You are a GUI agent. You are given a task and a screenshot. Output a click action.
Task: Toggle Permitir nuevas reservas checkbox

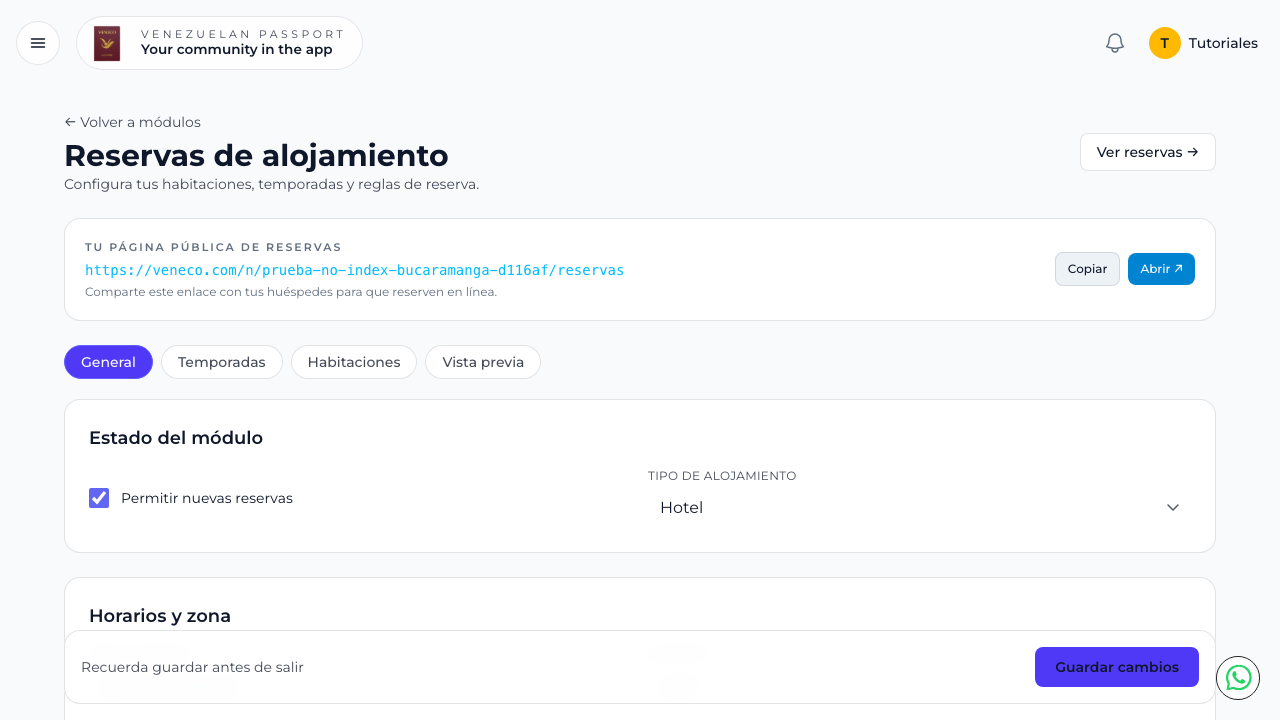pos(99,498)
